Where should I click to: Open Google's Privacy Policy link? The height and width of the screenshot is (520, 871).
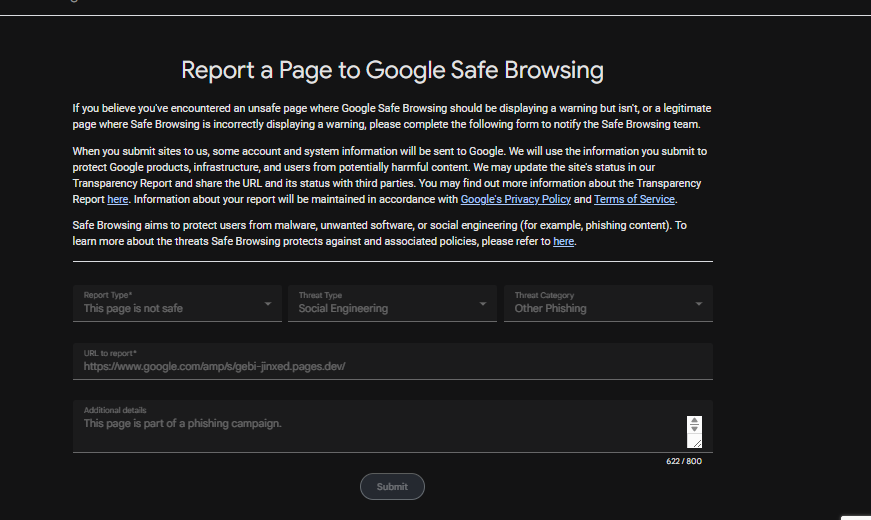click(515, 199)
